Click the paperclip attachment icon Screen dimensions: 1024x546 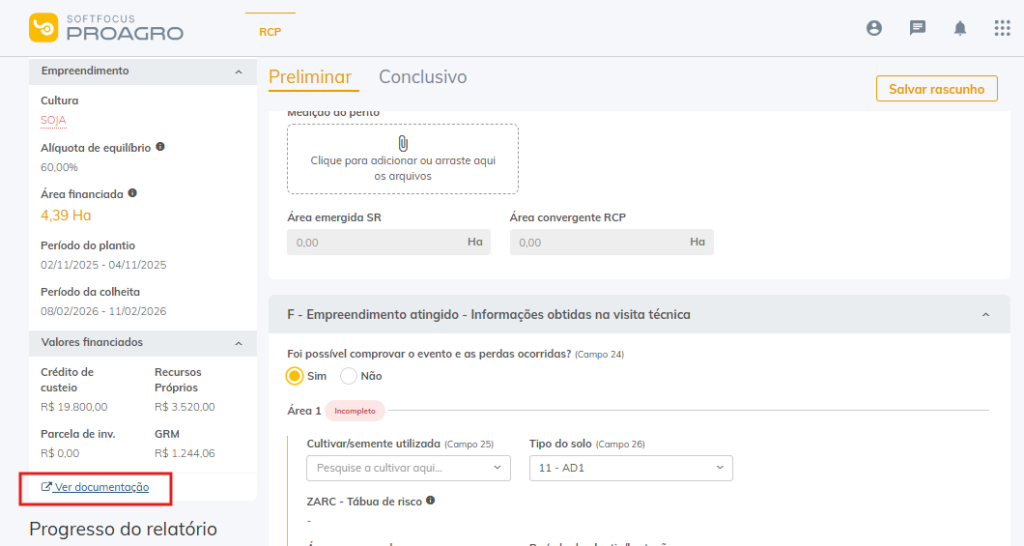[x=403, y=143]
